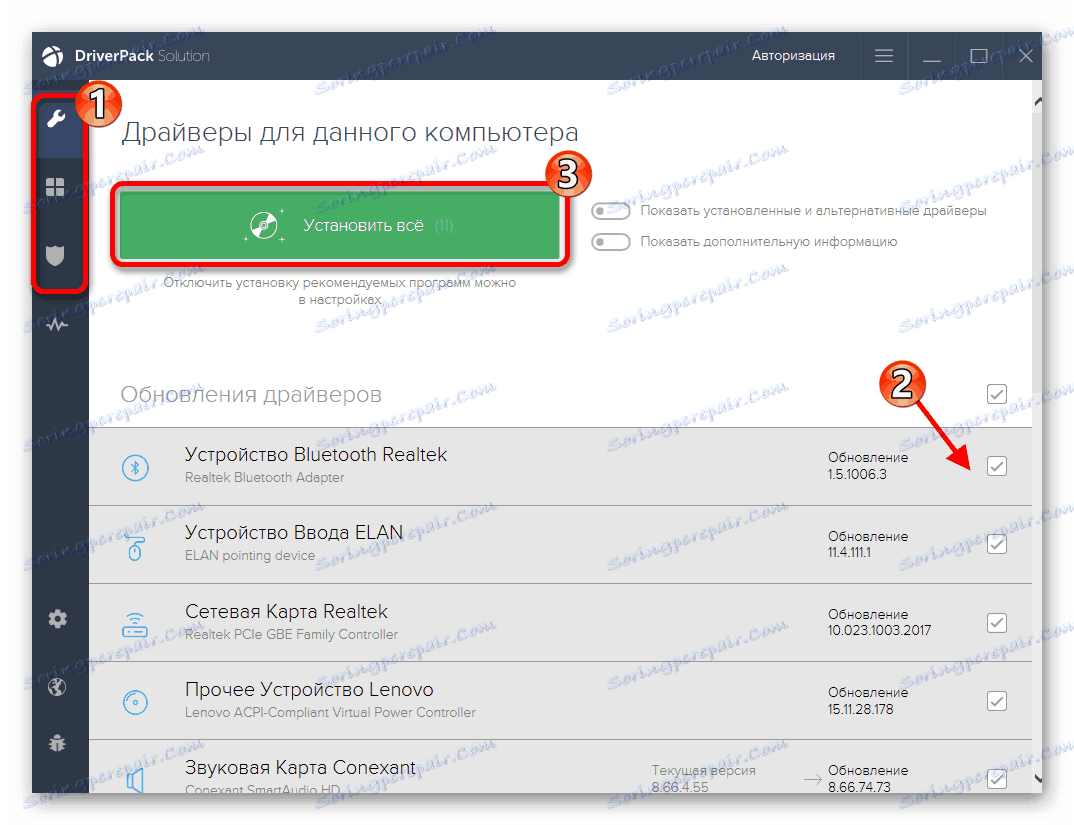Open Settings gear in the sidebar
The height and width of the screenshot is (825, 1074).
(x=58, y=619)
